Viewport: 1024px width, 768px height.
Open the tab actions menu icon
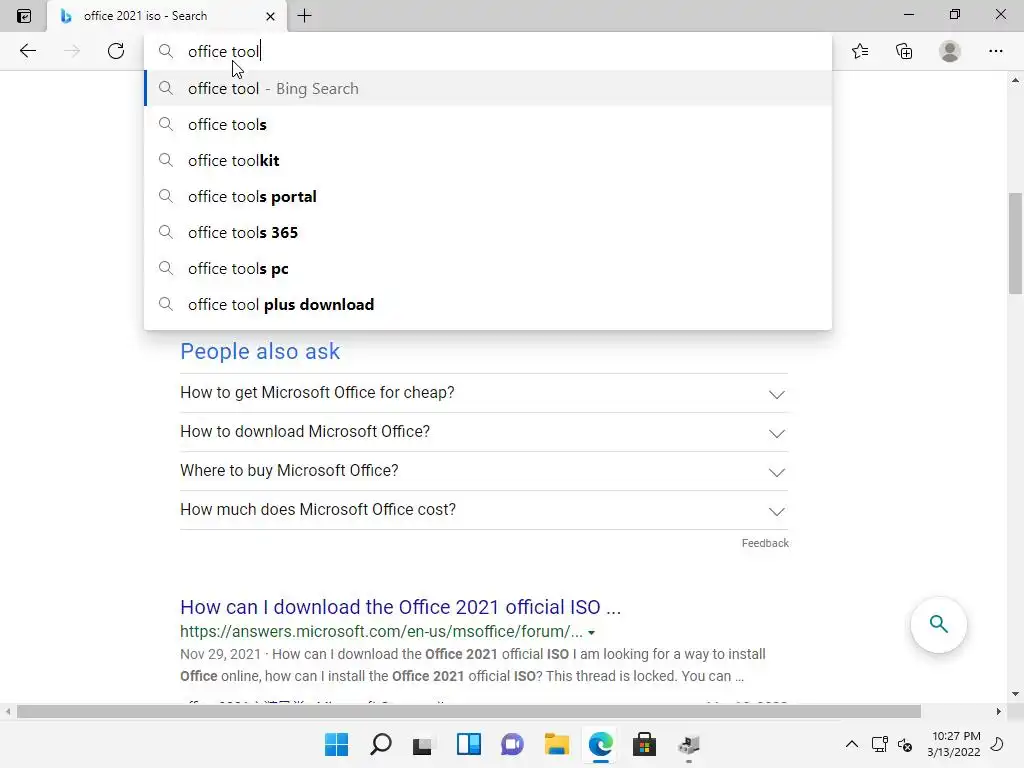click(x=24, y=16)
